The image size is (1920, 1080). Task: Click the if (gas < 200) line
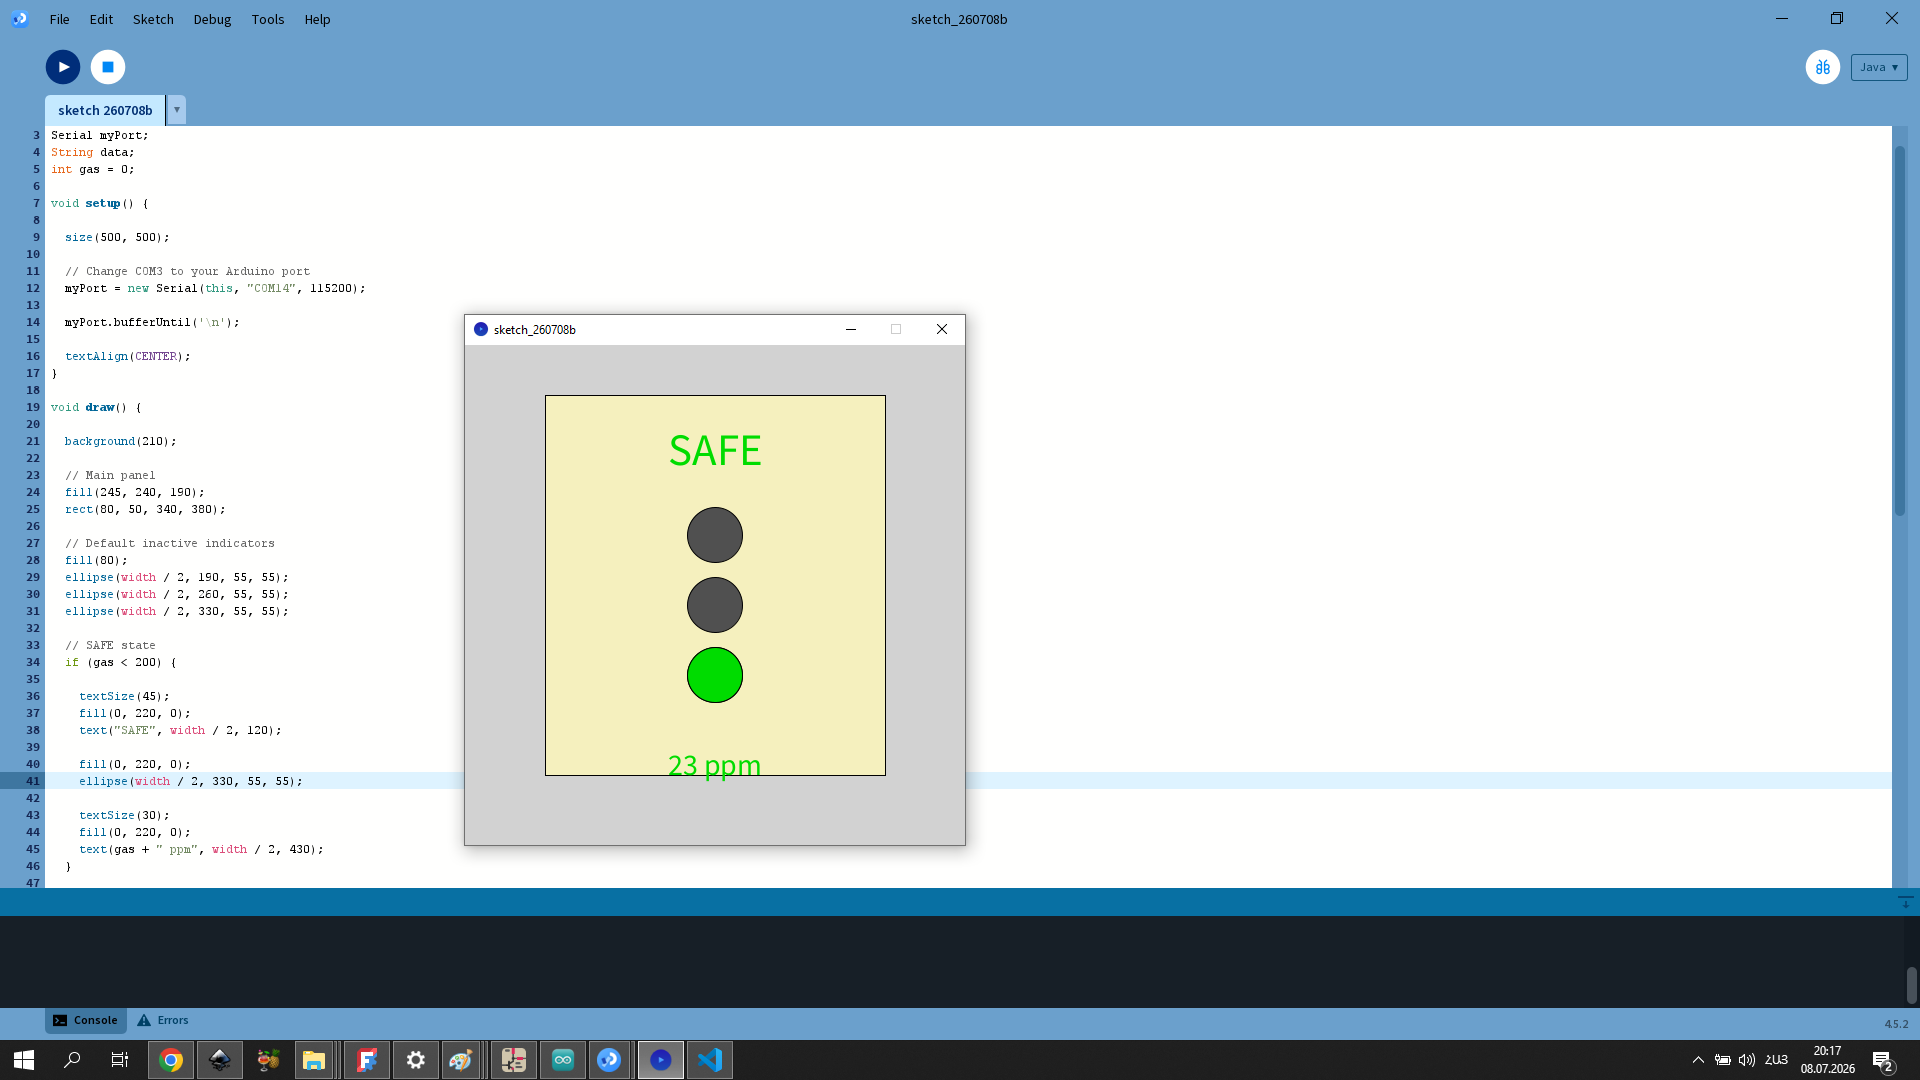120,662
